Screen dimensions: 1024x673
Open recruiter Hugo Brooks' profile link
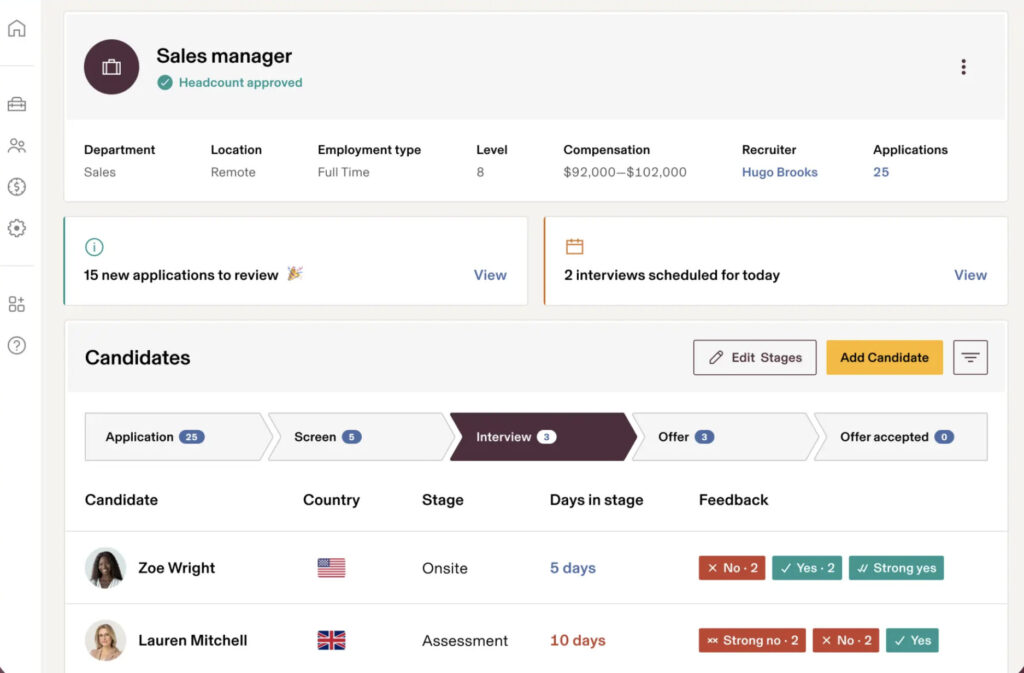pos(780,172)
